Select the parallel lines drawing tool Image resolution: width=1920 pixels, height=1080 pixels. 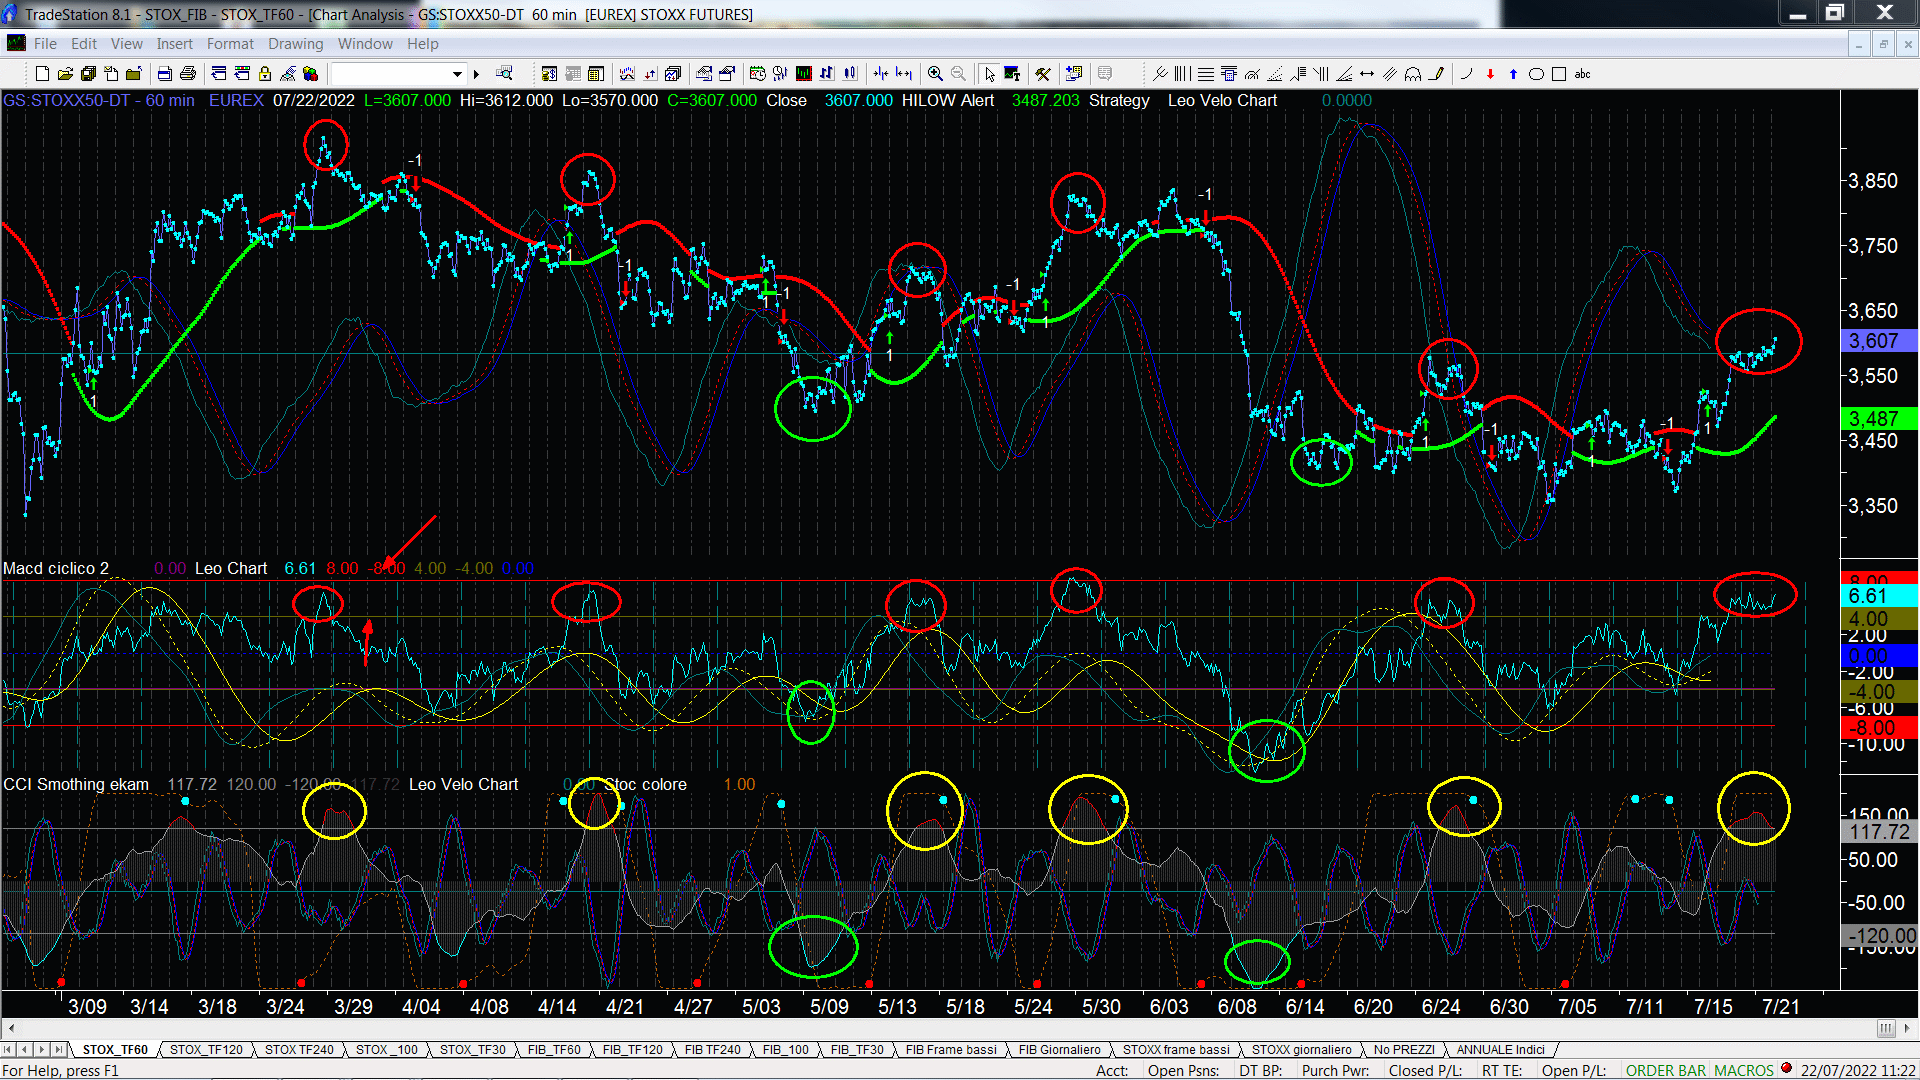(x=1390, y=74)
